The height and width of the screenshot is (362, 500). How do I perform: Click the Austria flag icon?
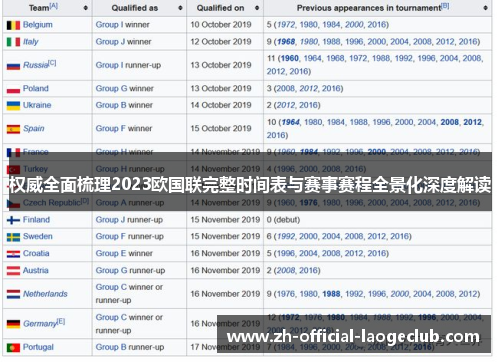coord(13,271)
